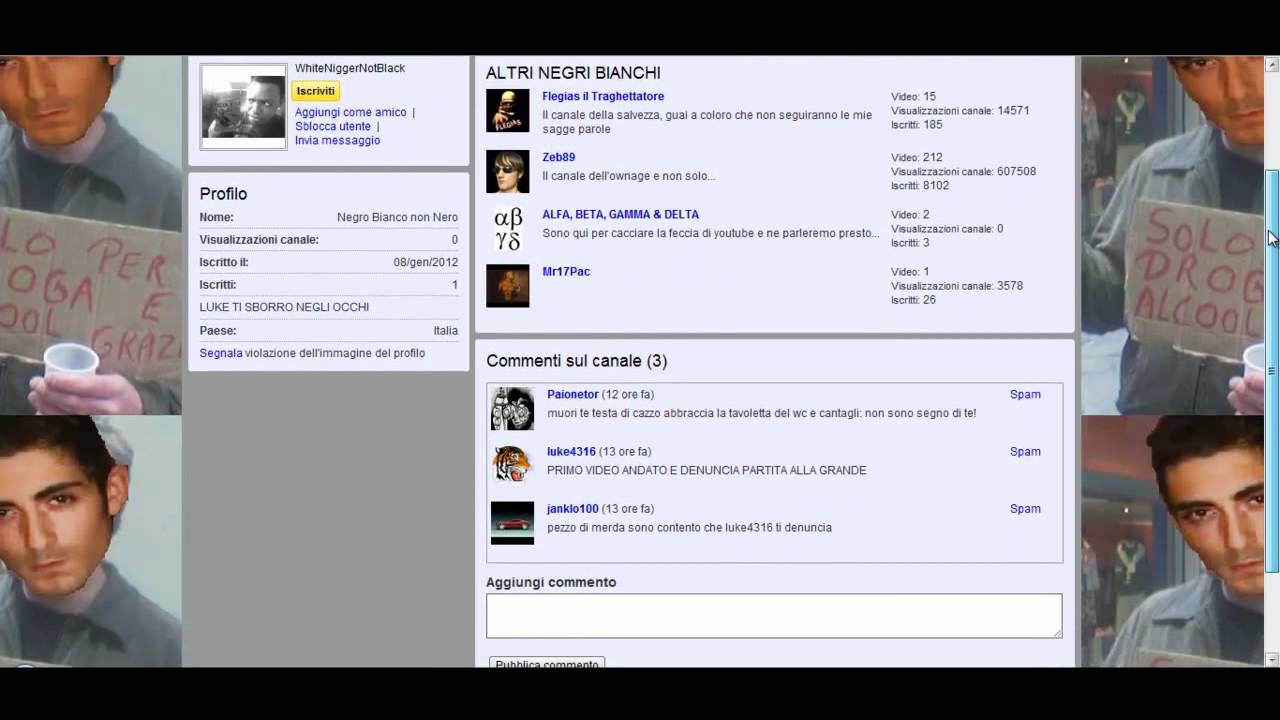Open the channel owner's profile picture
The width and height of the screenshot is (1280, 720).
coord(243,107)
